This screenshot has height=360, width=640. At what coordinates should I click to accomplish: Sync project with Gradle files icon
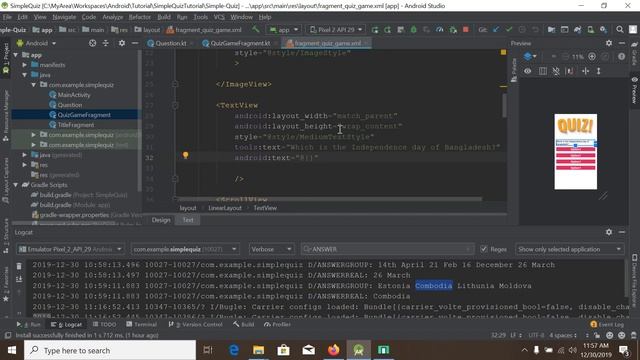(578, 29)
